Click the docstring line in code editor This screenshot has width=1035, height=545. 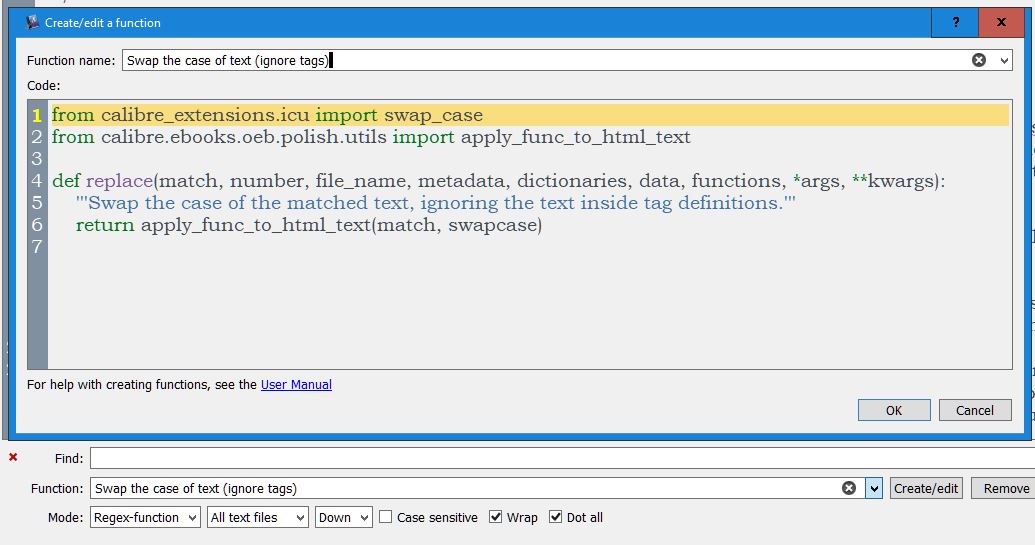[x=436, y=203]
